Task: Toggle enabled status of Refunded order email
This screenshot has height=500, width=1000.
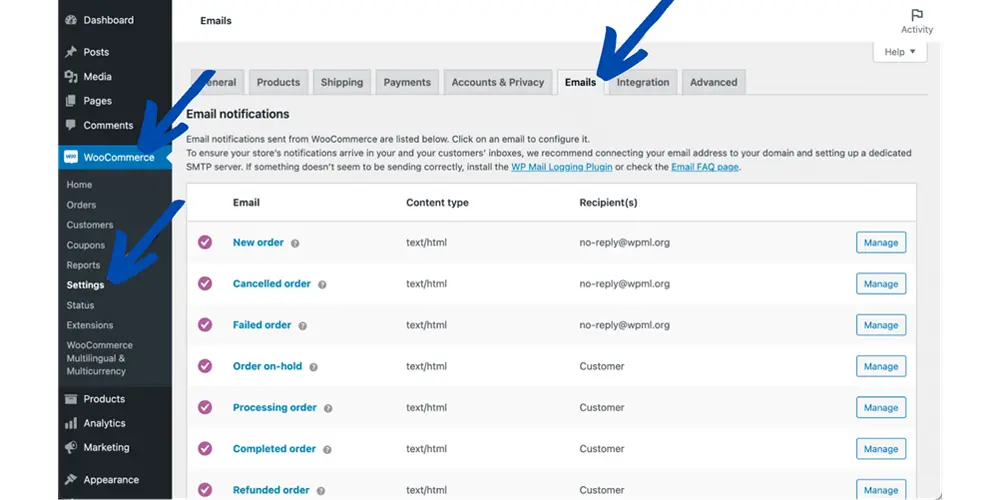Action: (x=205, y=490)
